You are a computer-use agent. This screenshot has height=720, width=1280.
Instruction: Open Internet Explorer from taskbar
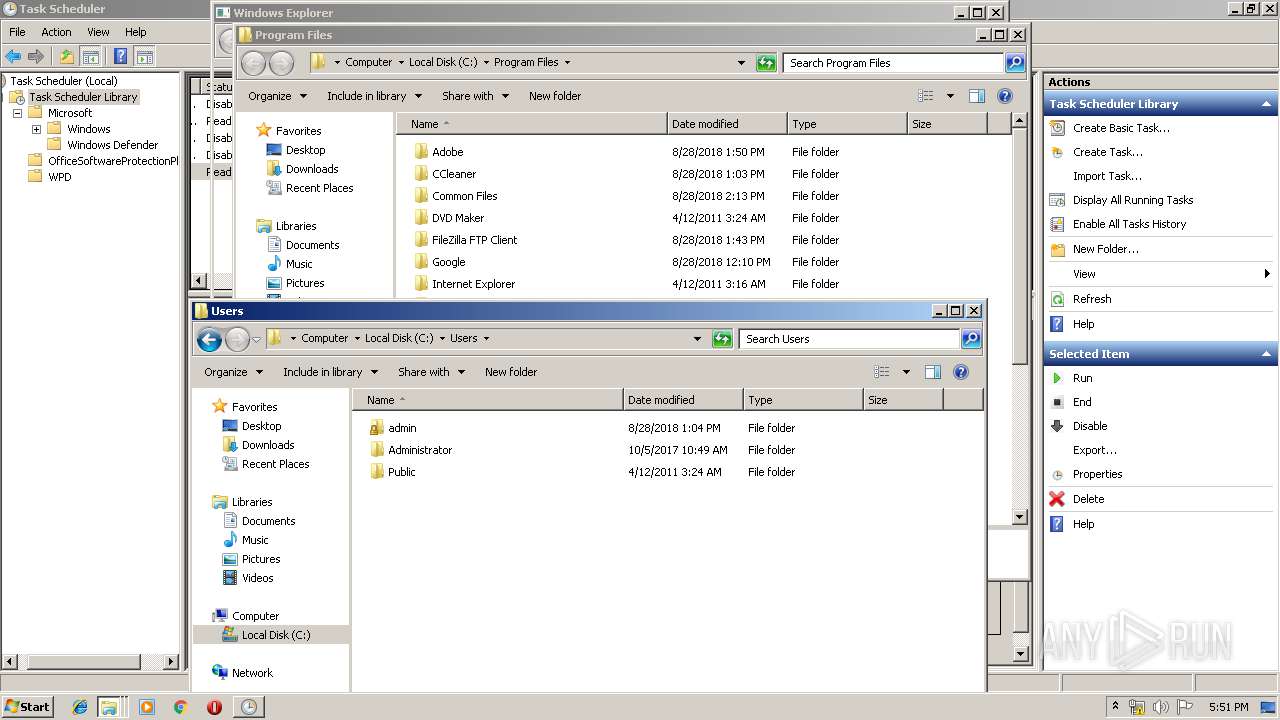coord(80,707)
